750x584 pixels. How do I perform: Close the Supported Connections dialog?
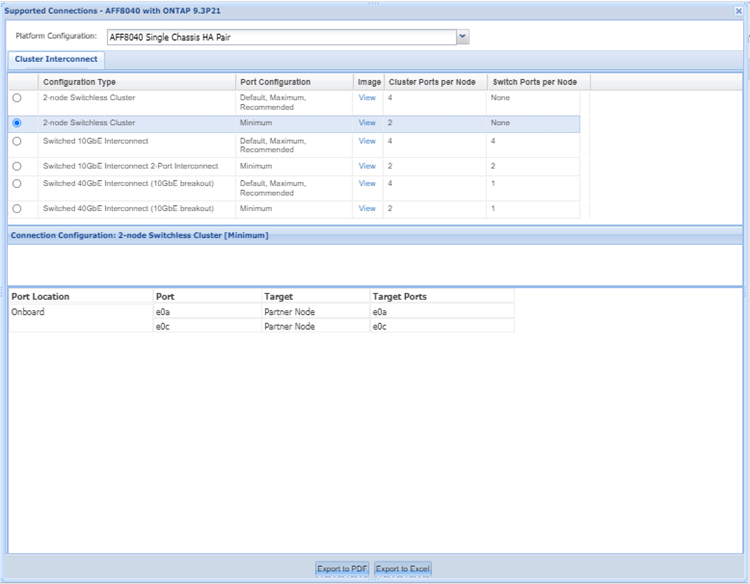[x=739, y=11]
